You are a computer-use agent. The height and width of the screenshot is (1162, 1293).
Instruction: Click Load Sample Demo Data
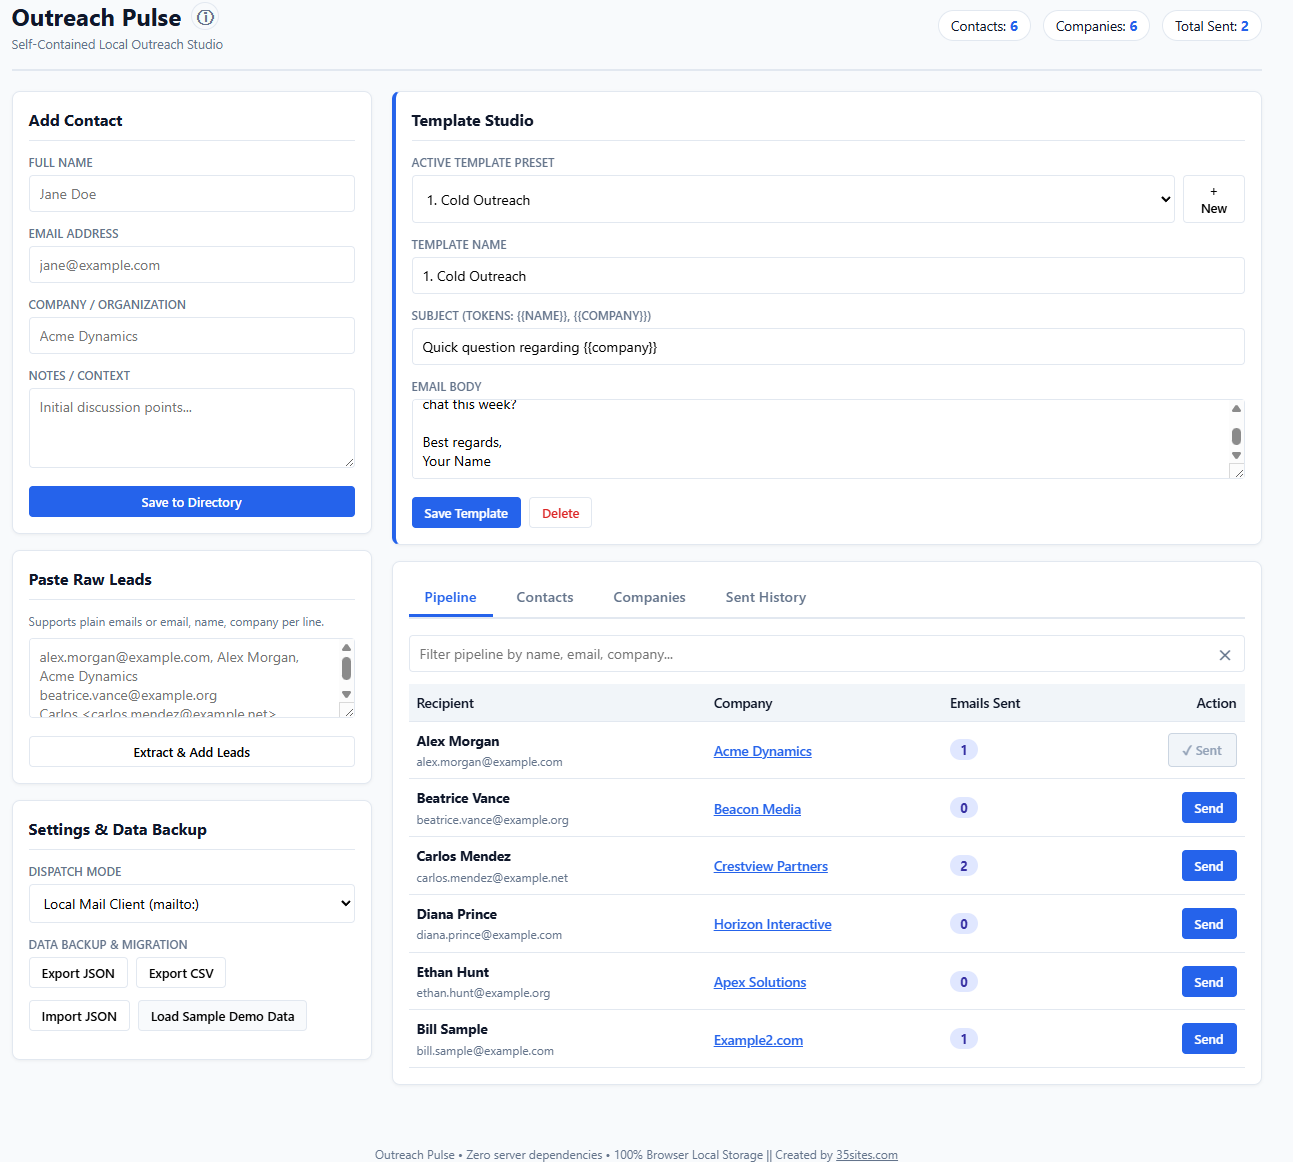tap(222, 1016)
